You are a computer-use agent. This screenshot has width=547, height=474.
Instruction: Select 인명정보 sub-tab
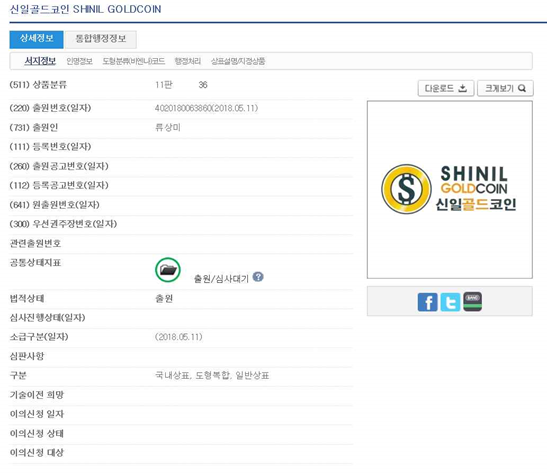[80, 61]
